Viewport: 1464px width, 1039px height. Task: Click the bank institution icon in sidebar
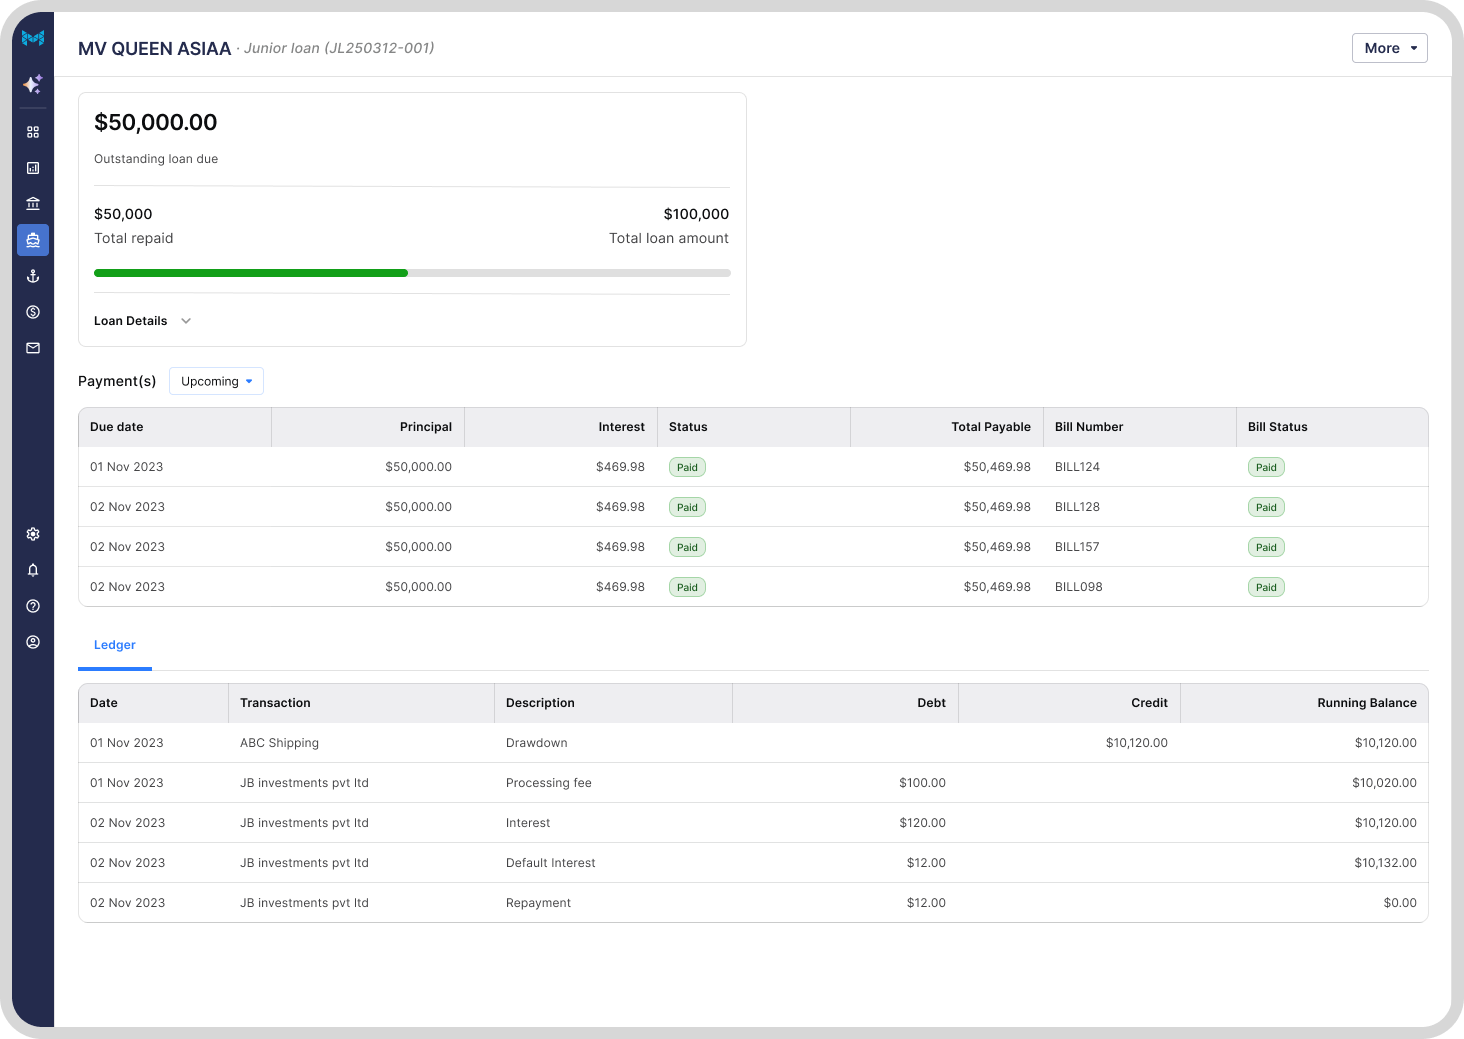pyautogui.click(x=32, y=203)
